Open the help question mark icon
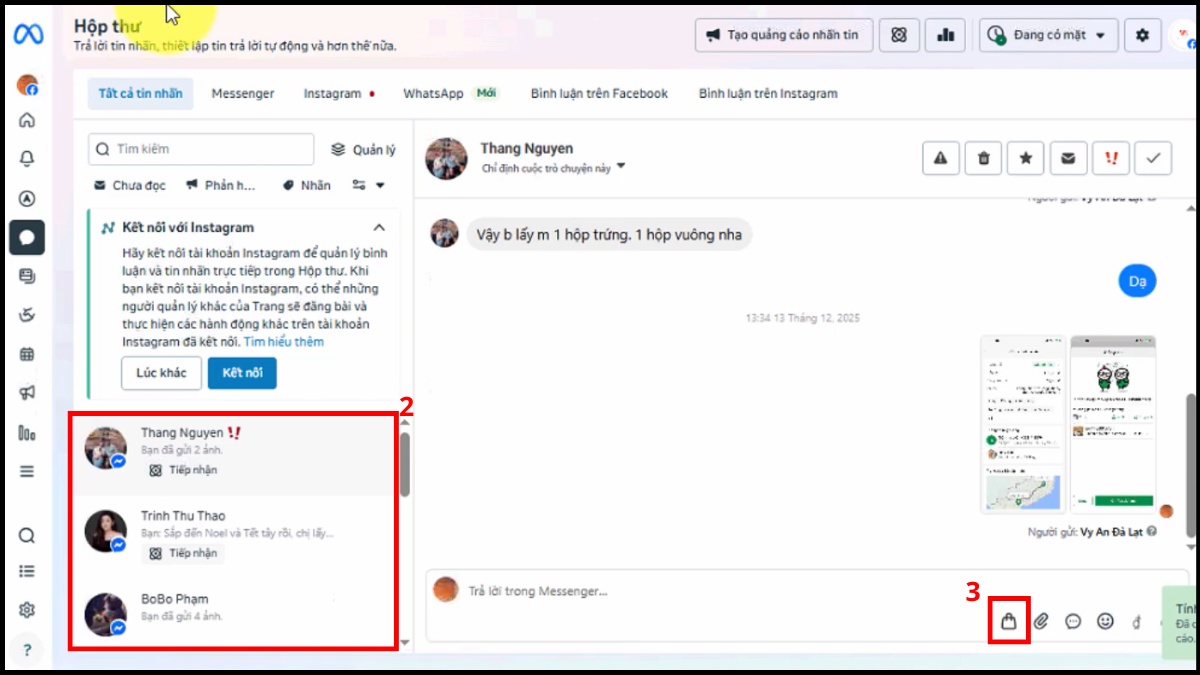The width and height of the screenshot is (1200, 675). point(27,650)
